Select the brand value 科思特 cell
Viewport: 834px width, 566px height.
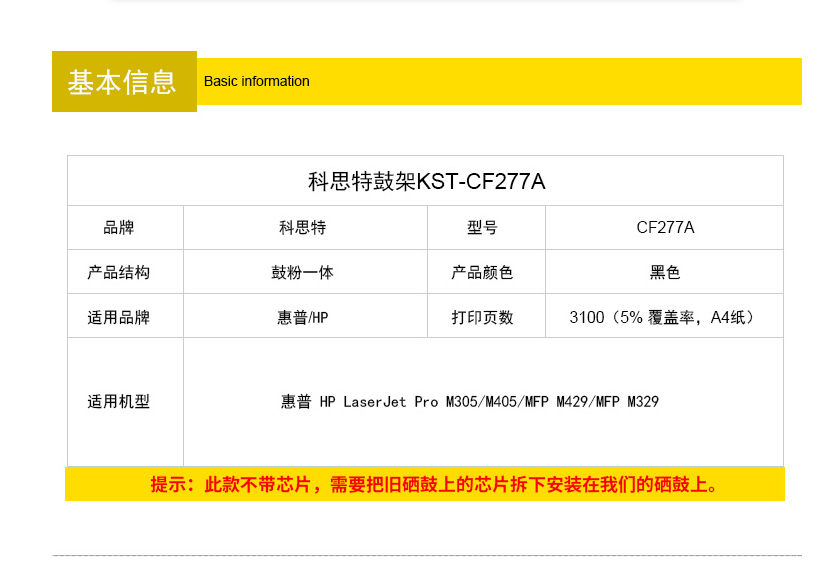(305, 228)
